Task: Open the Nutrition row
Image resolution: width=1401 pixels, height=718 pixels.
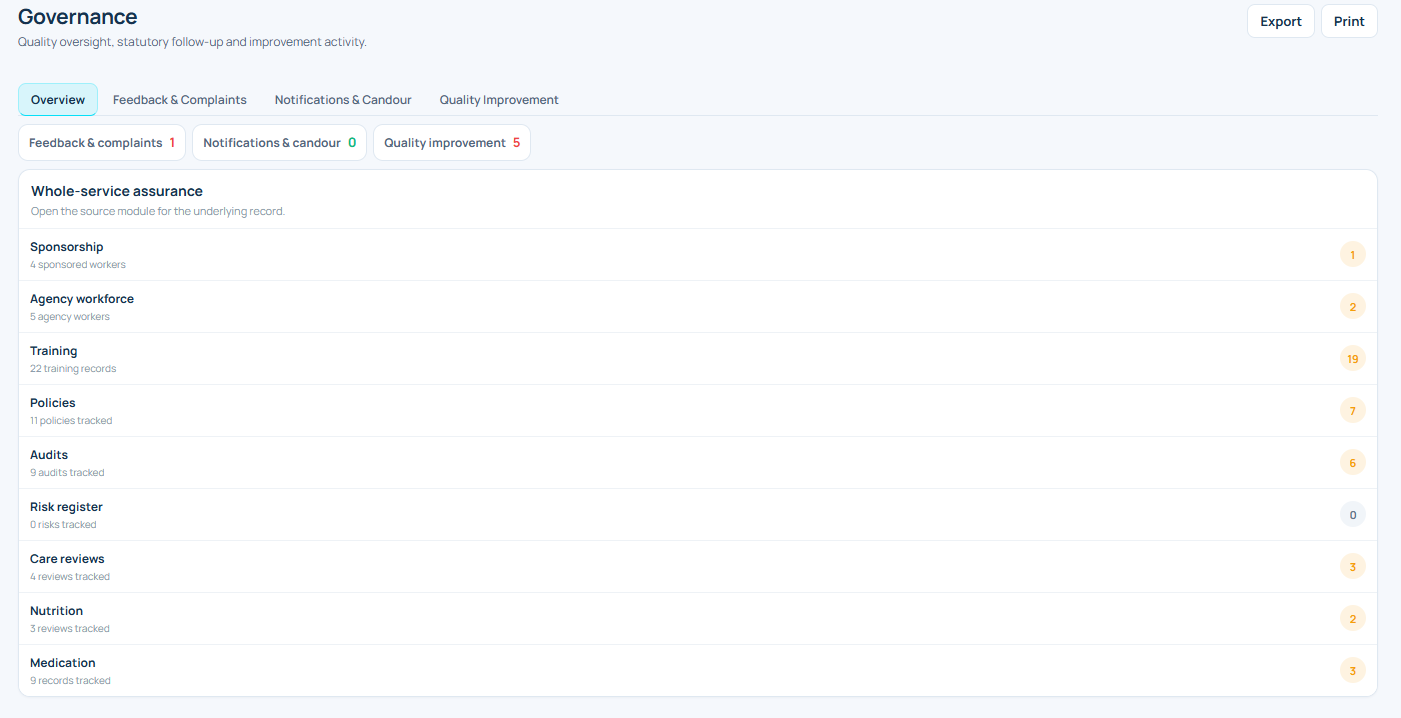Action: (x=697, y=619)
